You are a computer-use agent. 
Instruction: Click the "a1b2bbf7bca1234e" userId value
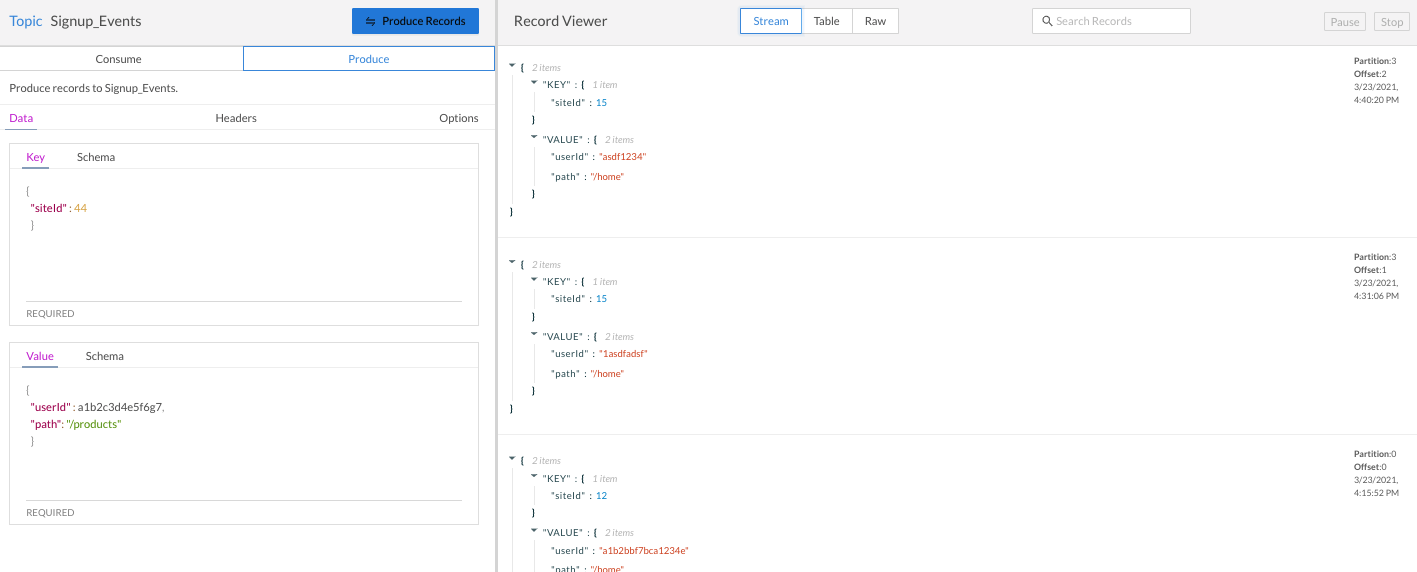[645, 551]
